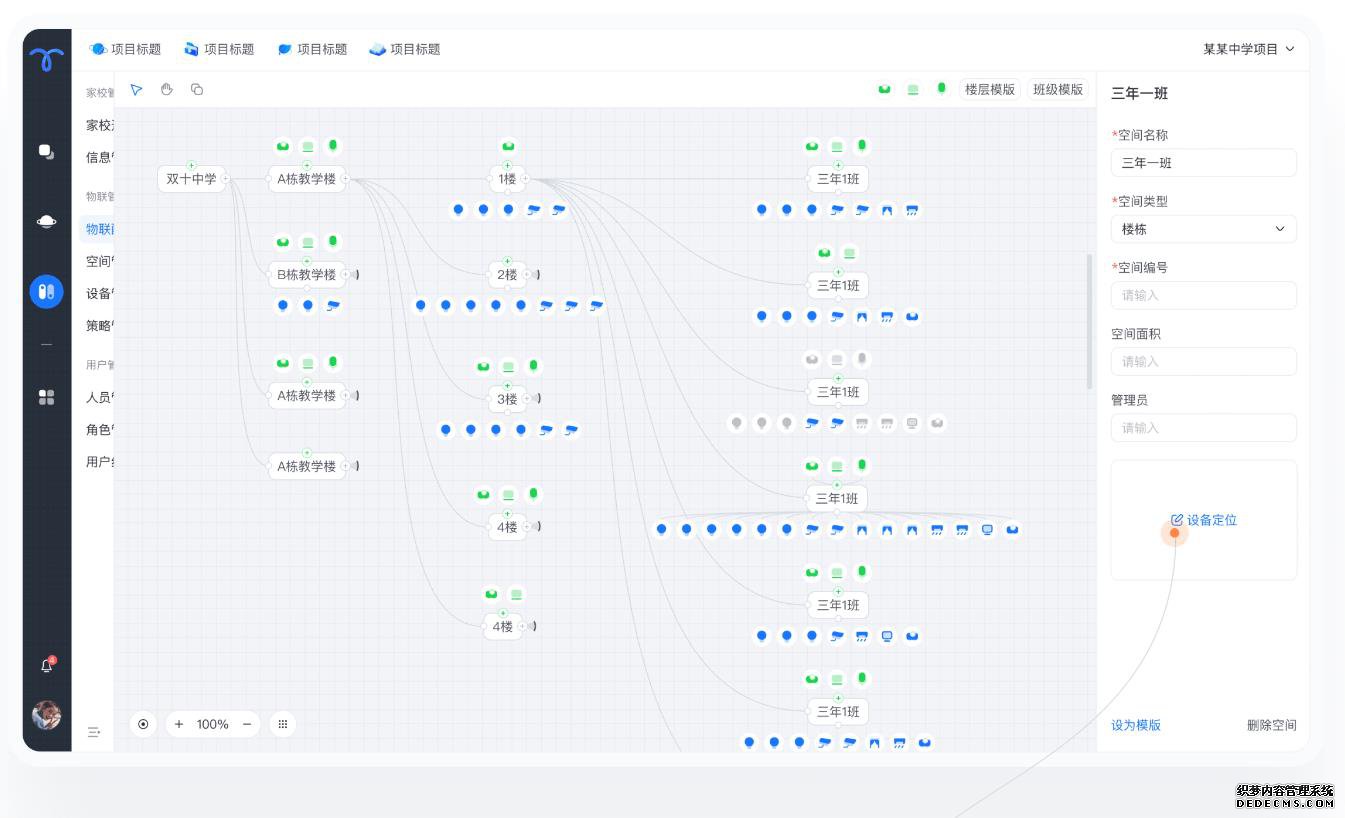
Task: Click the 空间名称 field containing 三年一班
Action: click(1204, 163)
